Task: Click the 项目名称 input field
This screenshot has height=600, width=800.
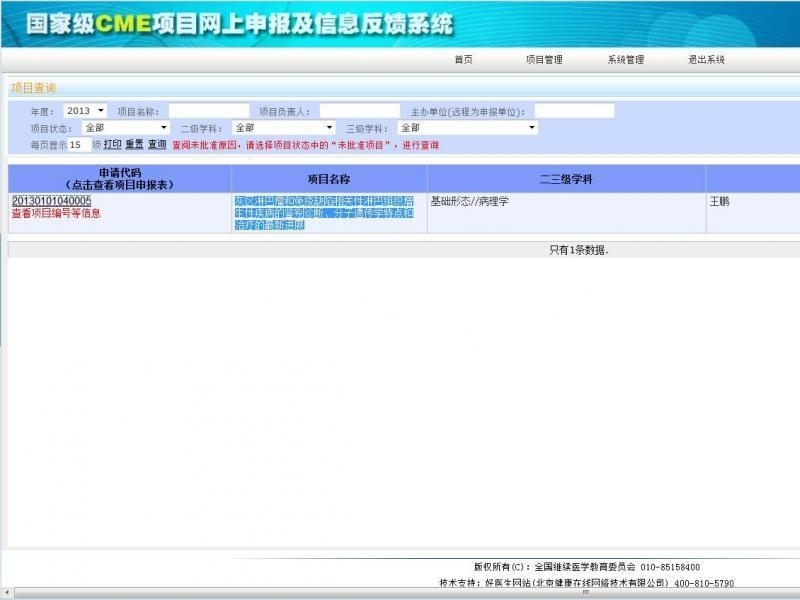Action: tap(208, 111)
